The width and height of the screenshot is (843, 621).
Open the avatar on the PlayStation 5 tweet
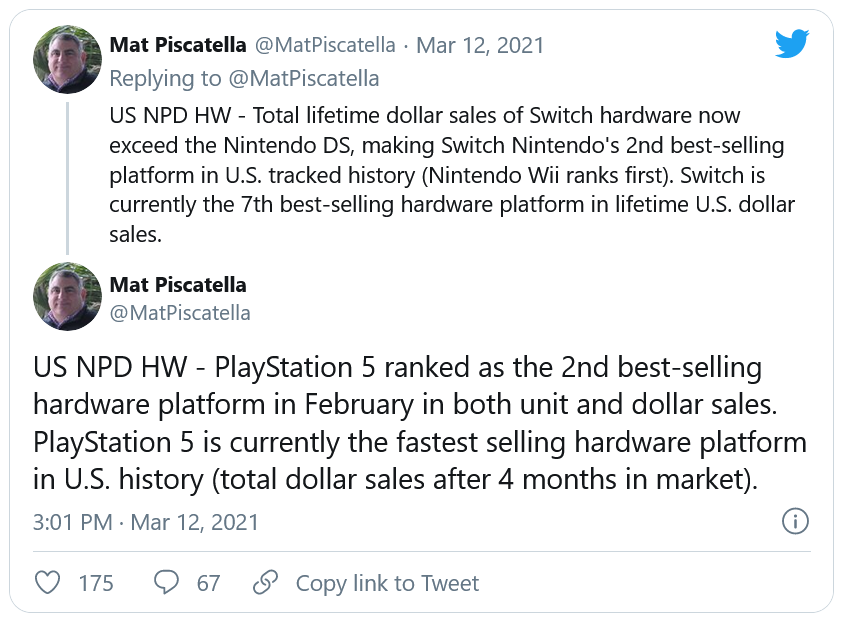coord(68,296)
